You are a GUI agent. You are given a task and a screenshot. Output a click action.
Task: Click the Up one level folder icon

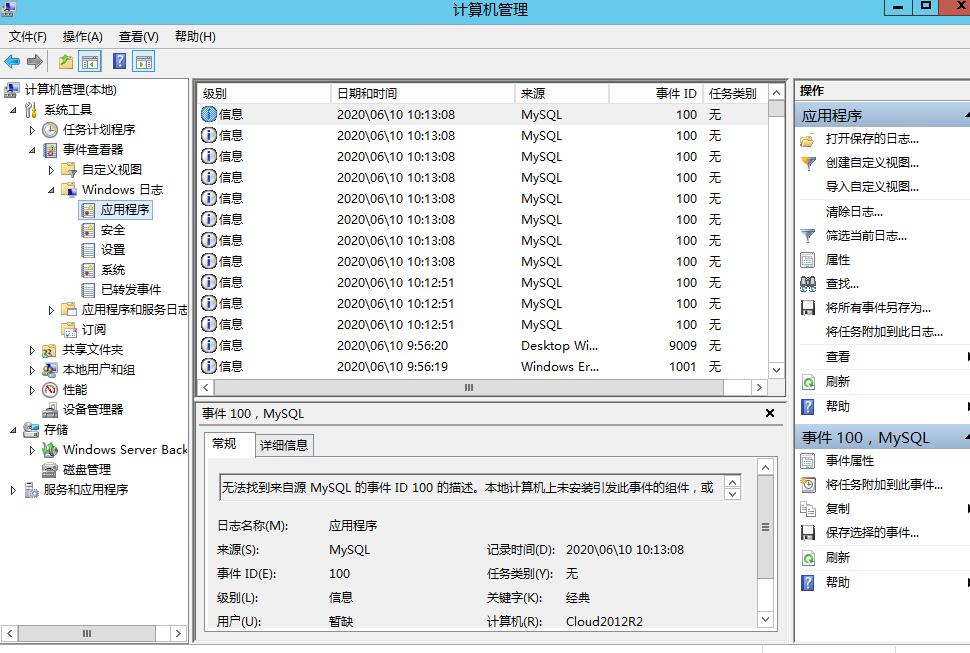coord(66,61)
